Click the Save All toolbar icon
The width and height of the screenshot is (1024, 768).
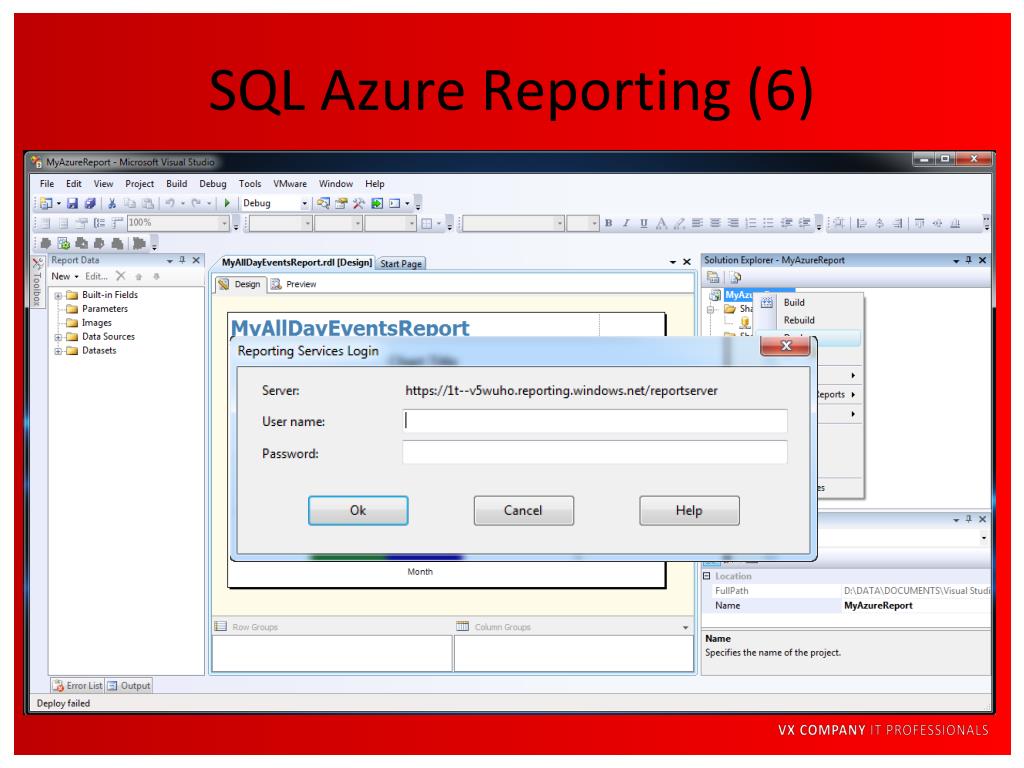[90, 204]
